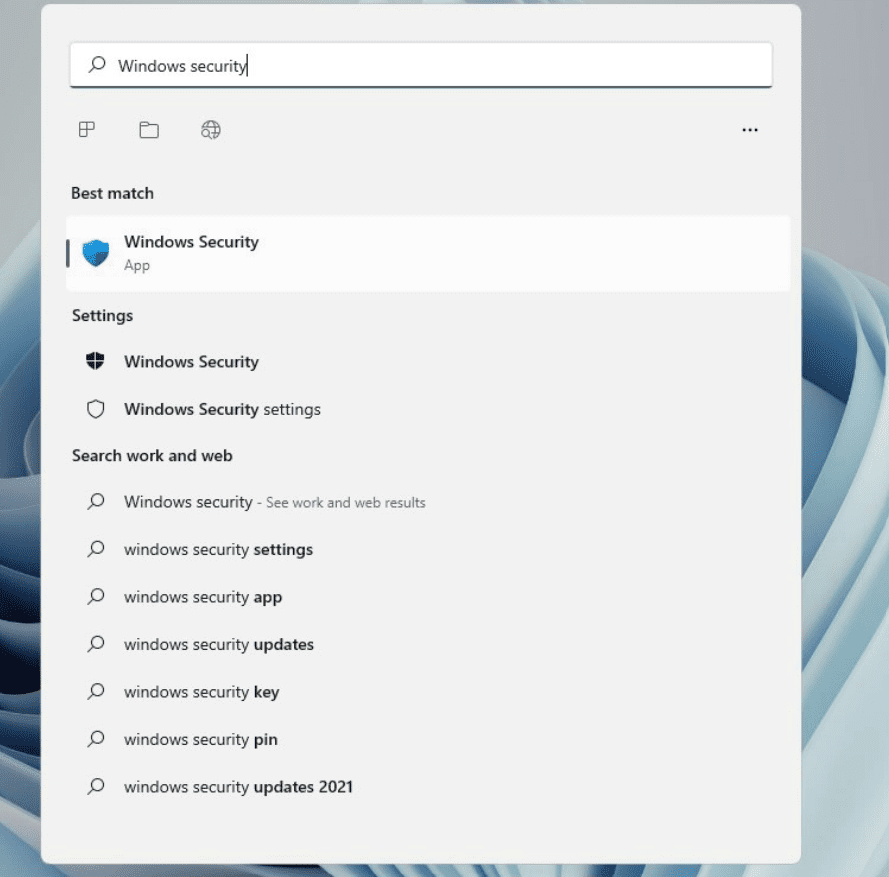
Task: Click magnifier icon beside 'windows security updates'
Action: (x=96, y=643)
